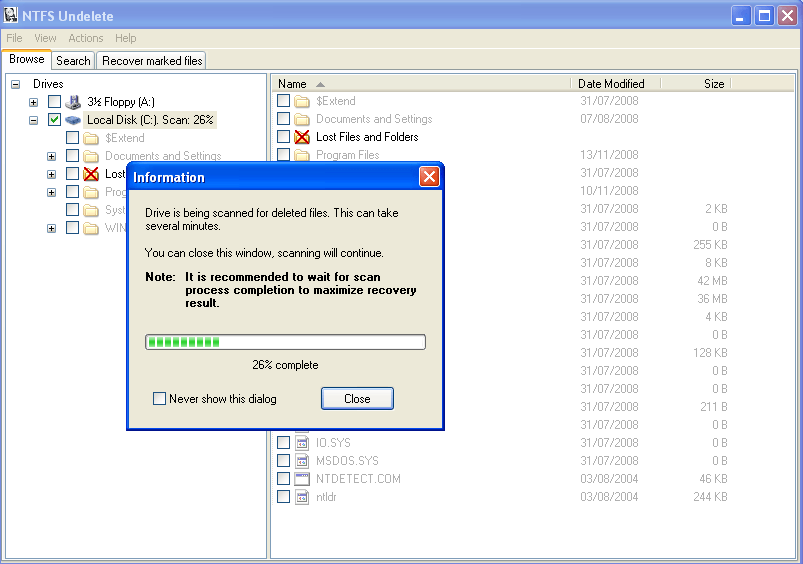
Task: Mark the MSDOS.SYS checkbox
Action: pos(283,460)
